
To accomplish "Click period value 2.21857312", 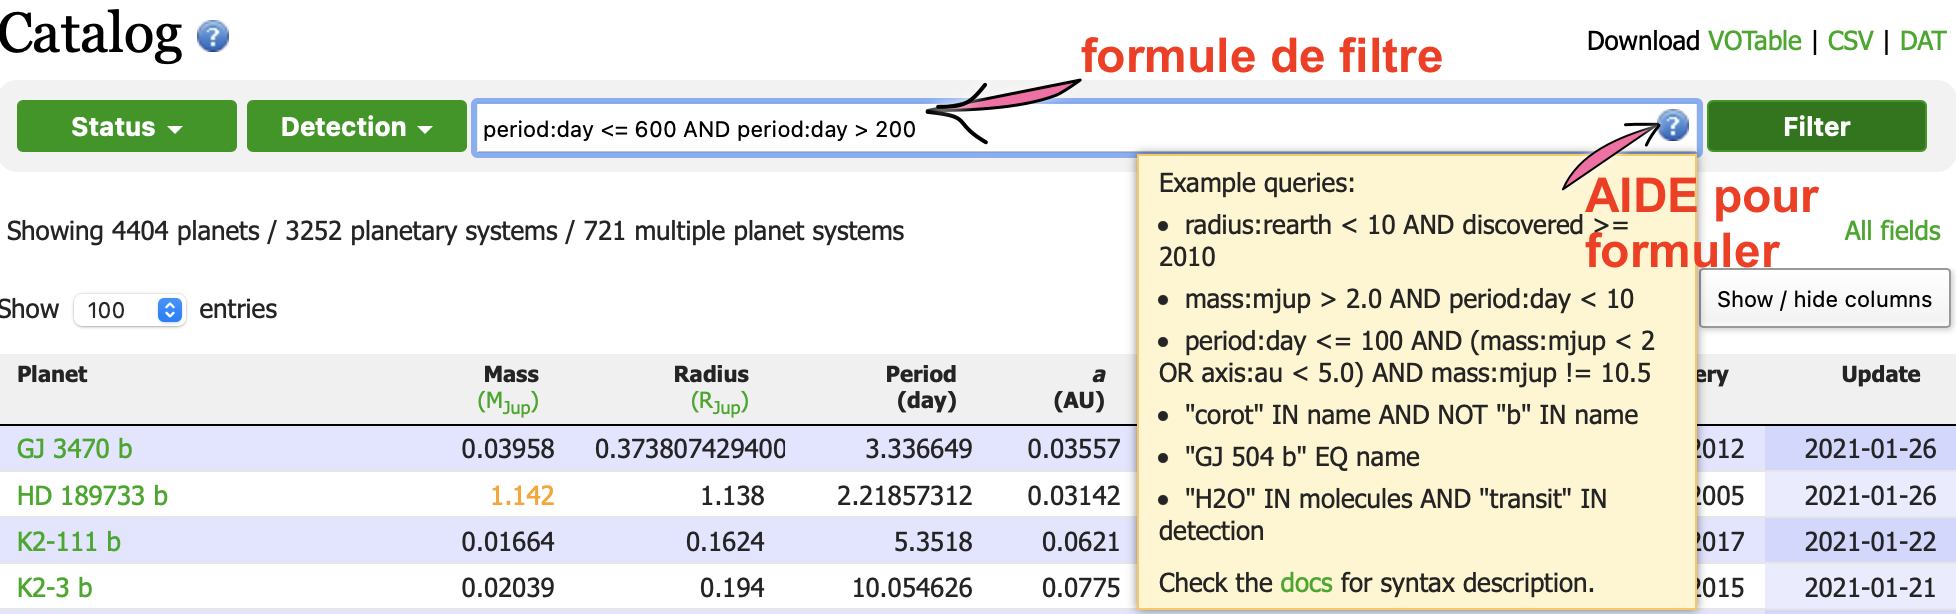I will pyautogui.click(x=905, y=496).
